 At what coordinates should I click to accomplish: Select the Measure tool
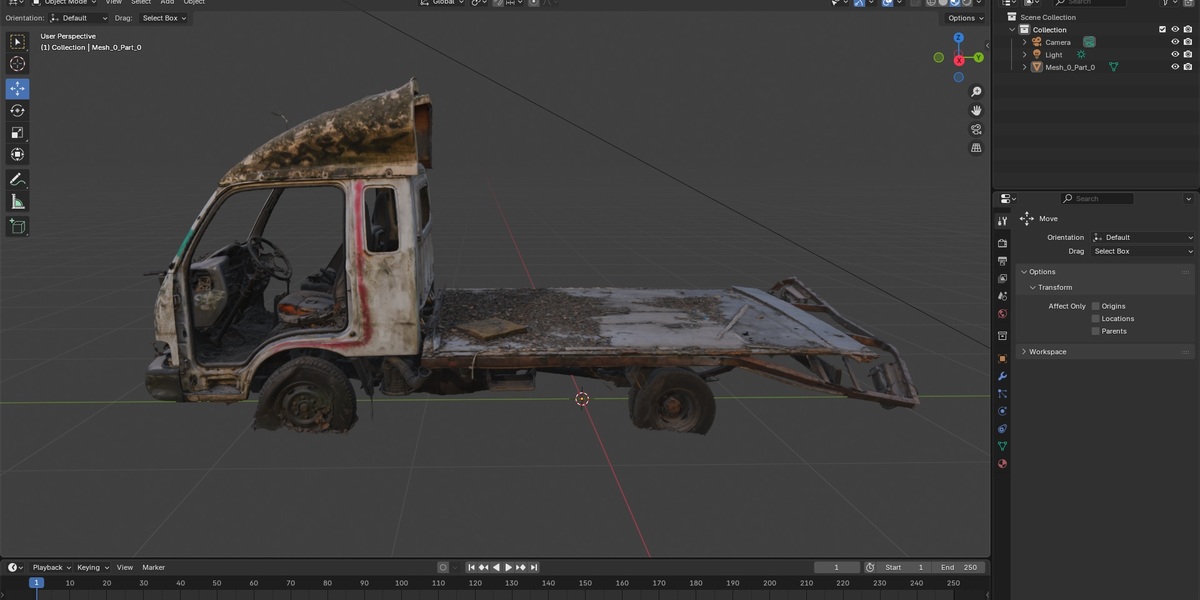[17, 202]
